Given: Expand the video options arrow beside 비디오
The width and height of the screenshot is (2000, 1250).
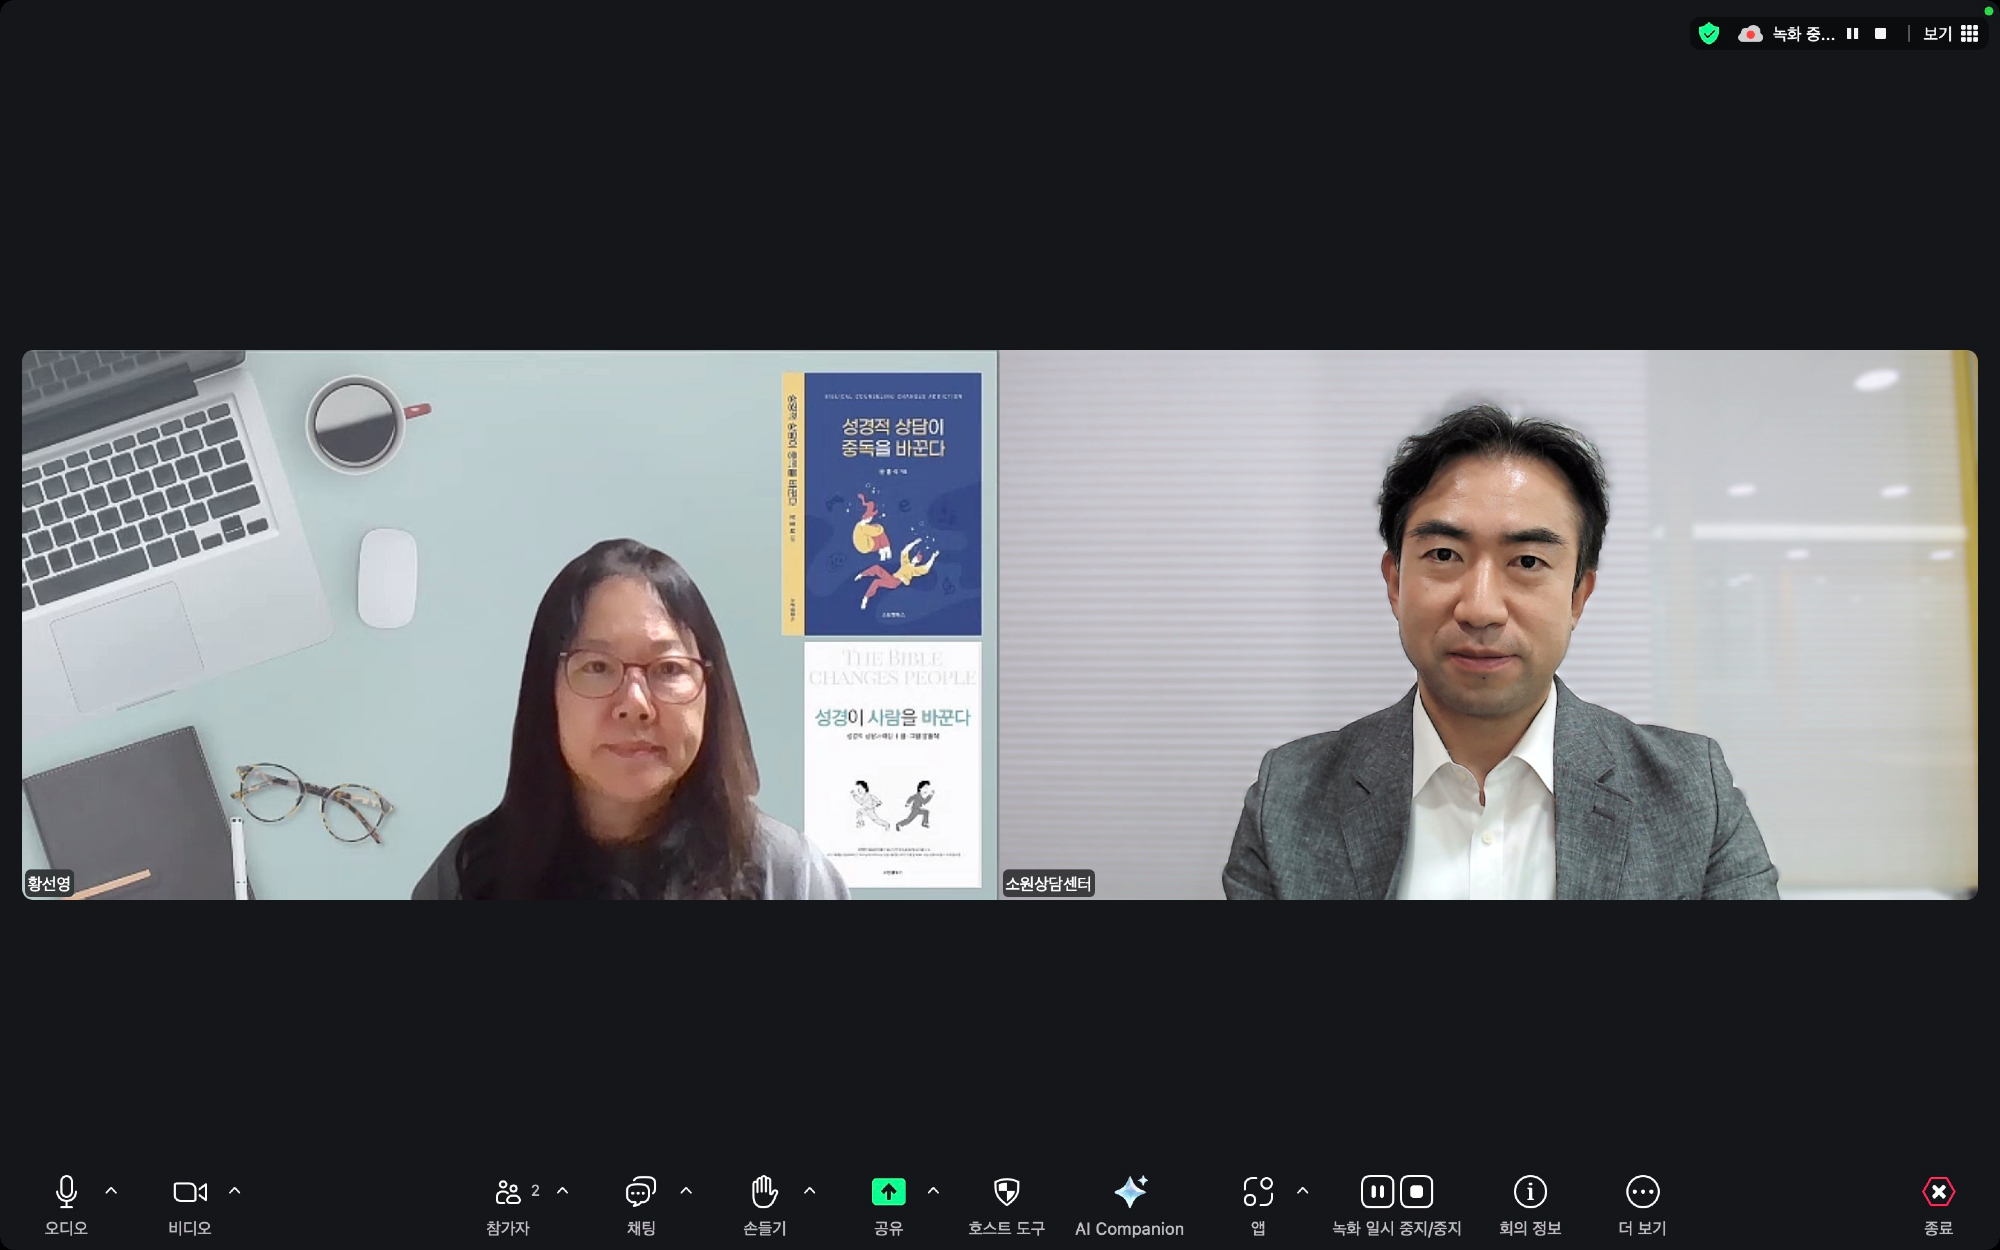Looking at the screenshot, I should [x=235, y=1191].
